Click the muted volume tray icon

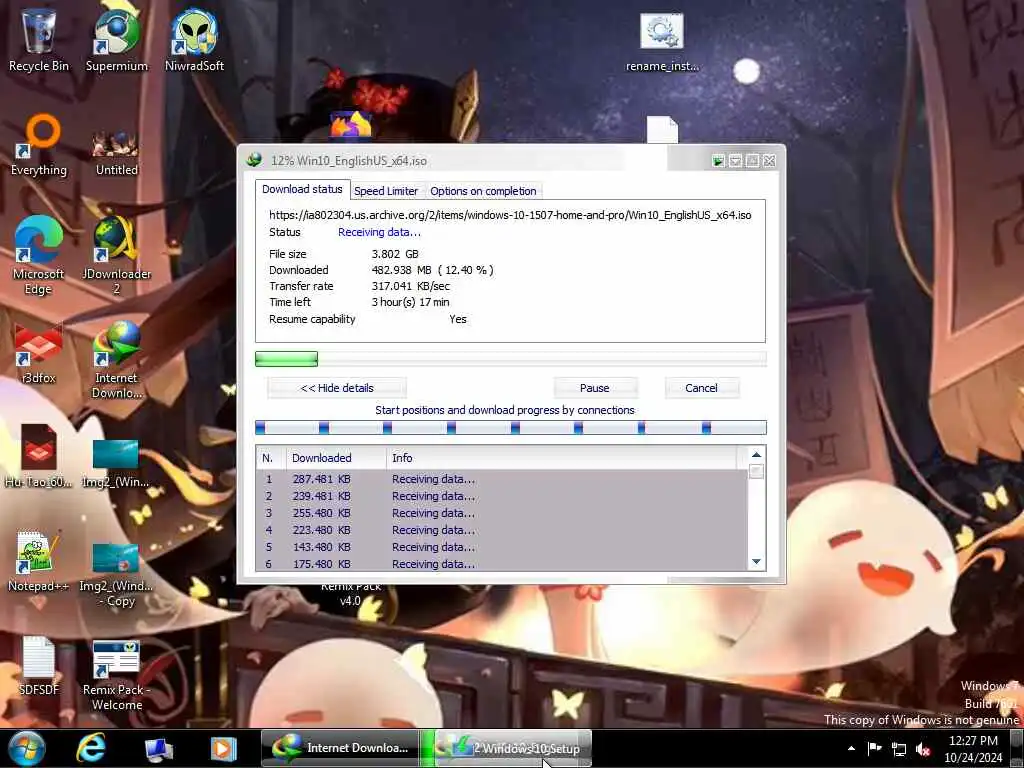coord(923,749)
